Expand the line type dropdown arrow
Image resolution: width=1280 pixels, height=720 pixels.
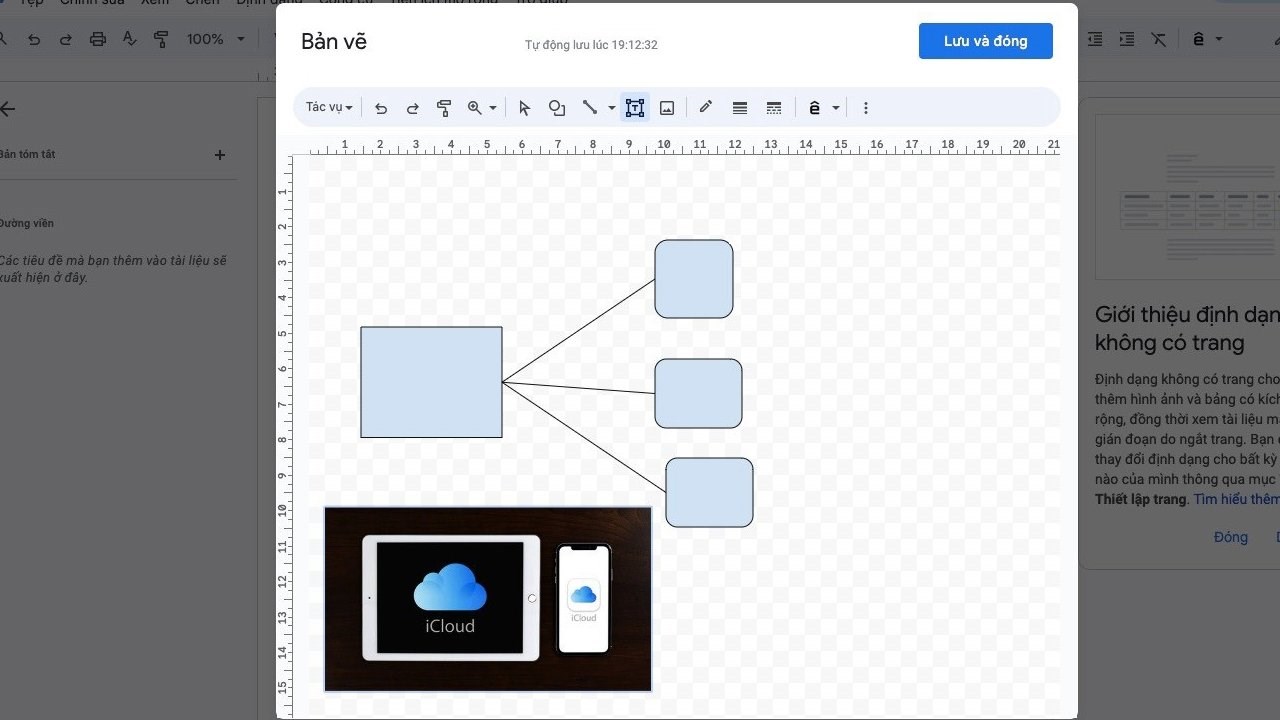tap(611, 108)
